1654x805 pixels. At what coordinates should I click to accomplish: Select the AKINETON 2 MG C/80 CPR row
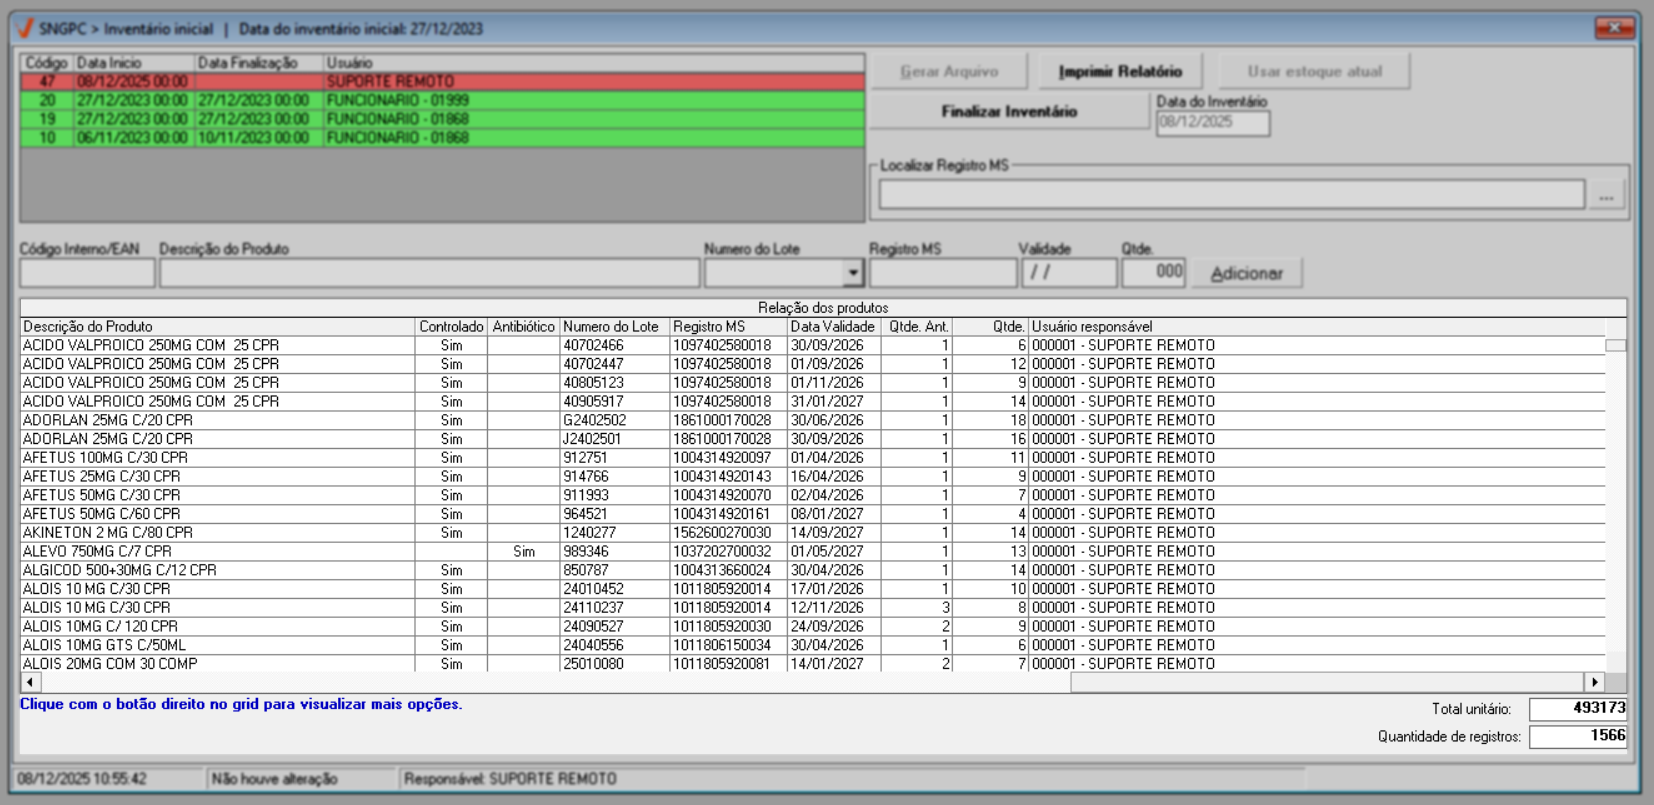coord(813,533)
